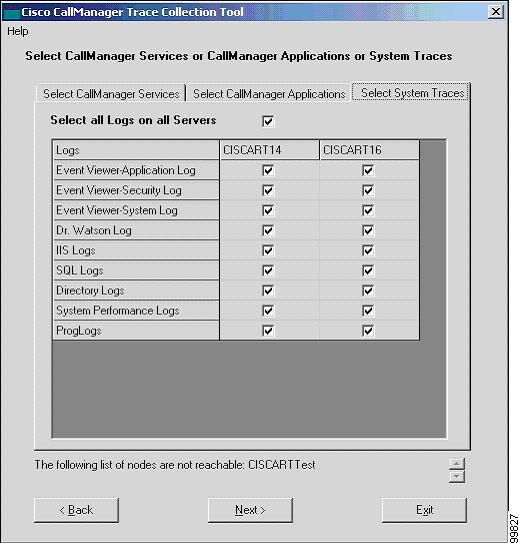Image resolution: width=520 pixels, height=543 pixels.
Task: Select the Dr. Watson Log row label
Action: [x=136, y=230]
